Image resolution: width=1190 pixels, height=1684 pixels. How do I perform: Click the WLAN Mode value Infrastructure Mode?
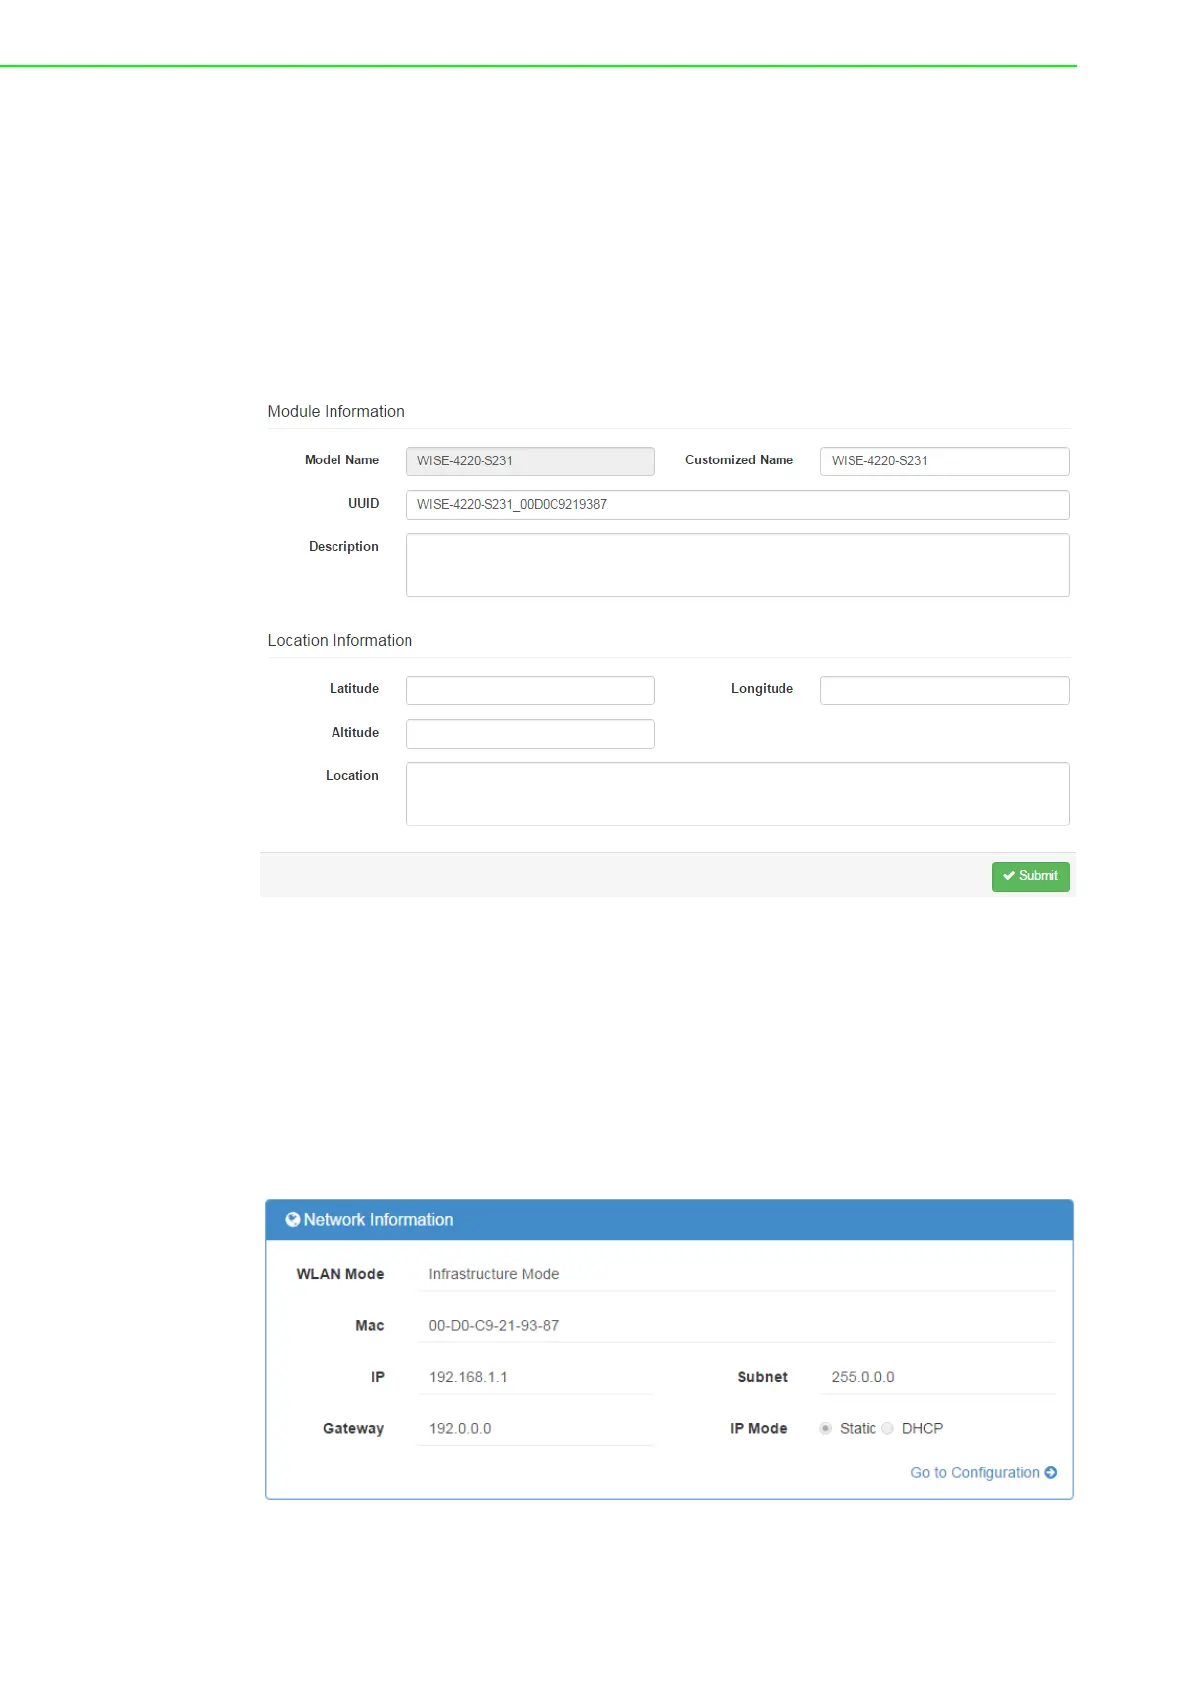(494, 1274)
